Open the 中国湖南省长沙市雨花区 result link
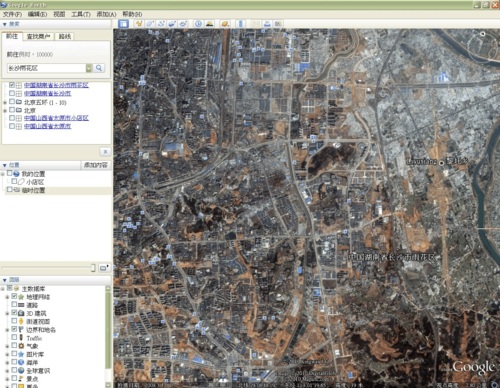The height and width of the screenshot is (388, 500). pyautogui.click(x=56, y=85)
